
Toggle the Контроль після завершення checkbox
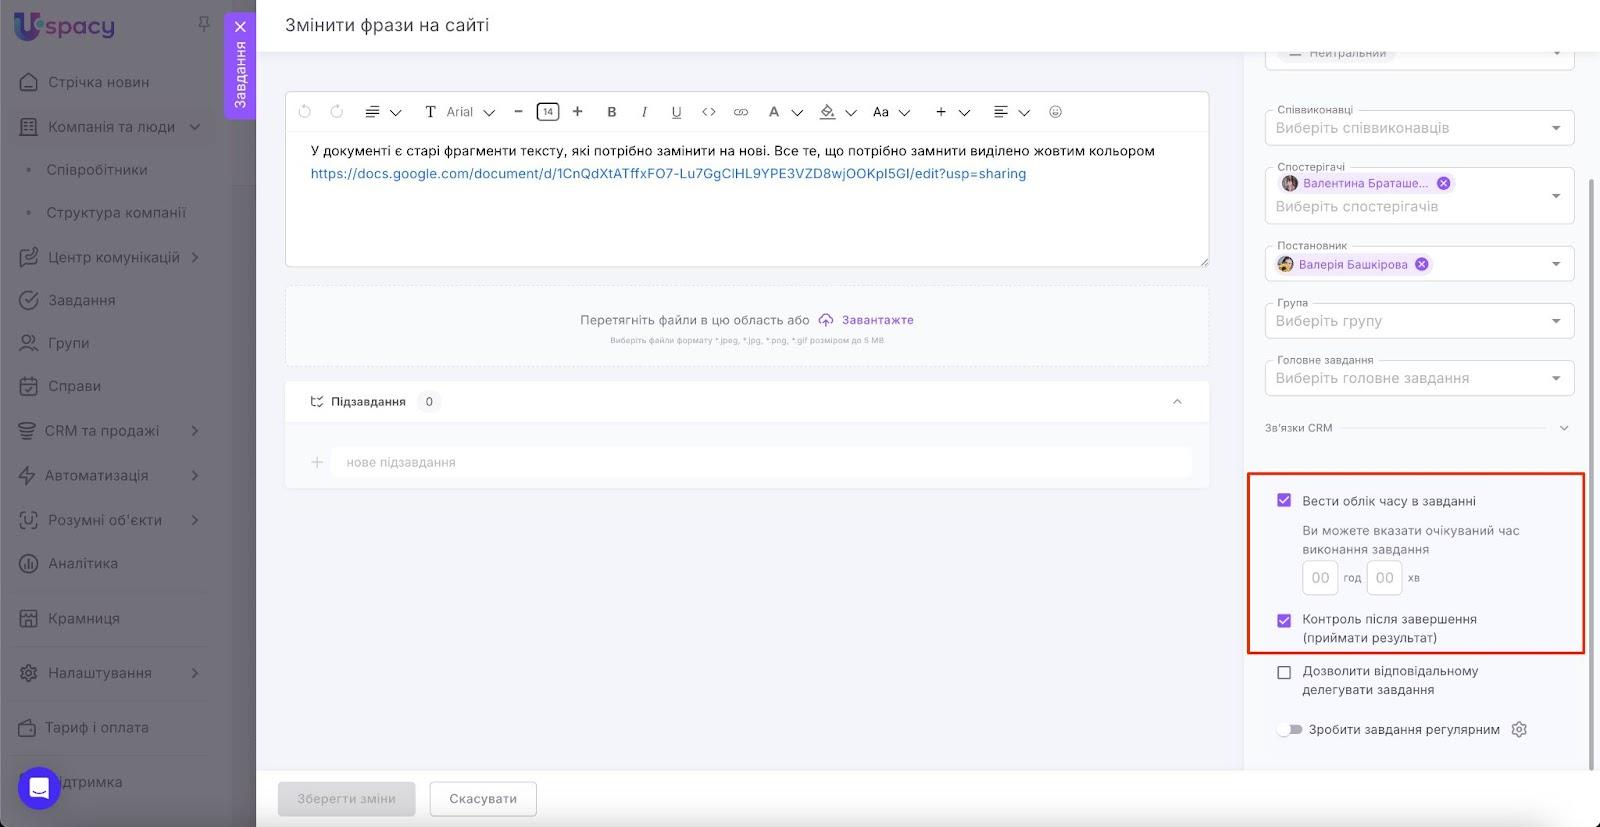(1284, 620)
